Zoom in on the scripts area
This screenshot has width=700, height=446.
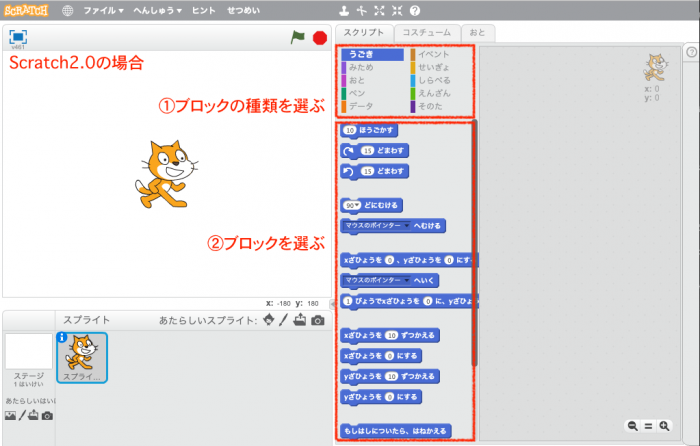(664, 426)
